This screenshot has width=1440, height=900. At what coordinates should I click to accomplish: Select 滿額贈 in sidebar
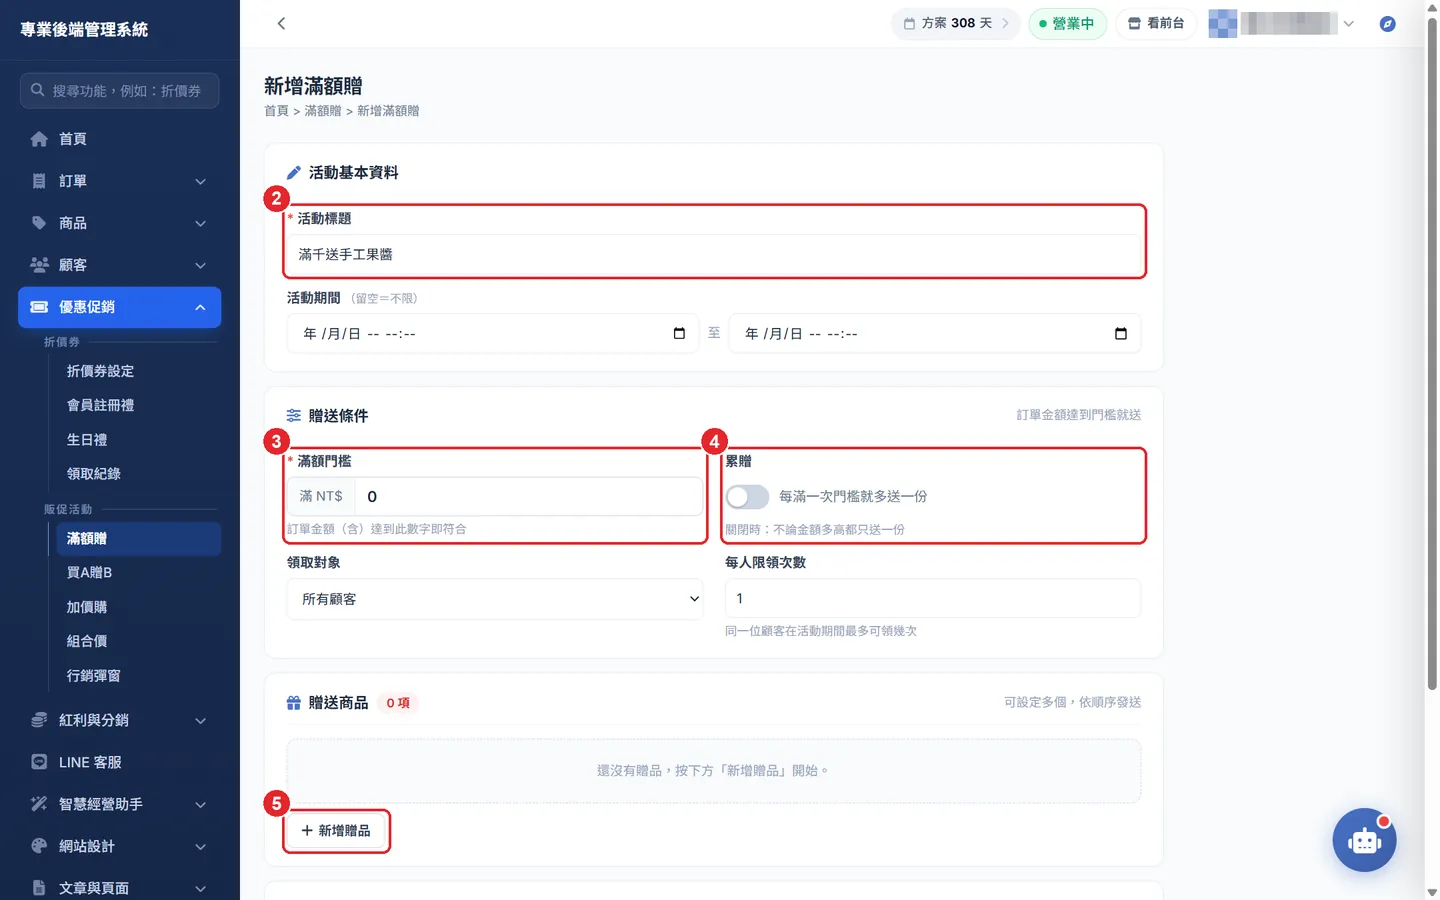(138, 538)
